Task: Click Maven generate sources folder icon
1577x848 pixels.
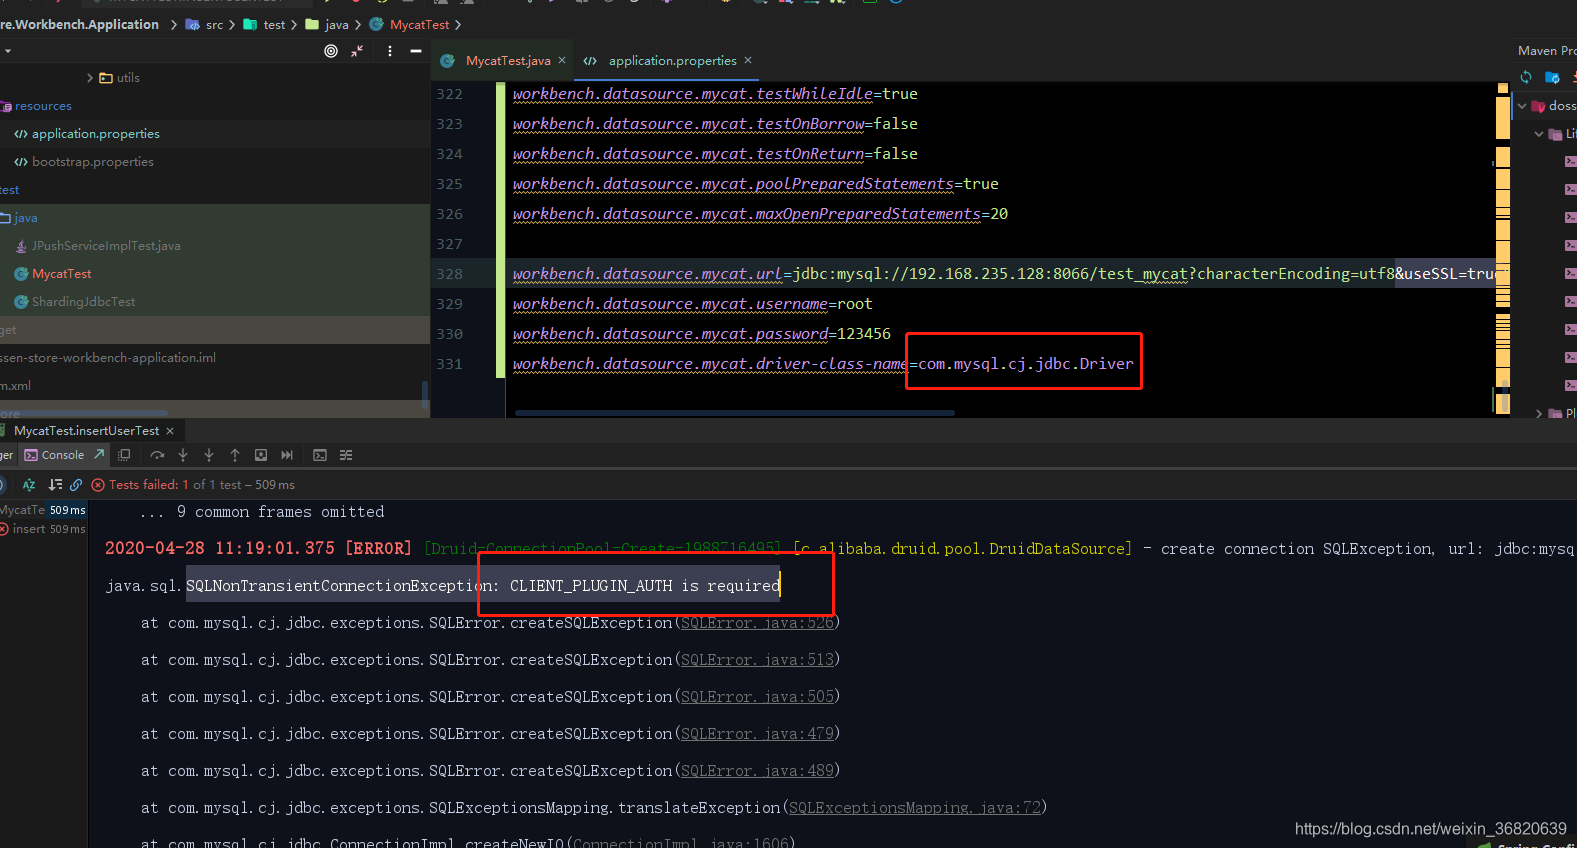Action: coord(1552,77)
